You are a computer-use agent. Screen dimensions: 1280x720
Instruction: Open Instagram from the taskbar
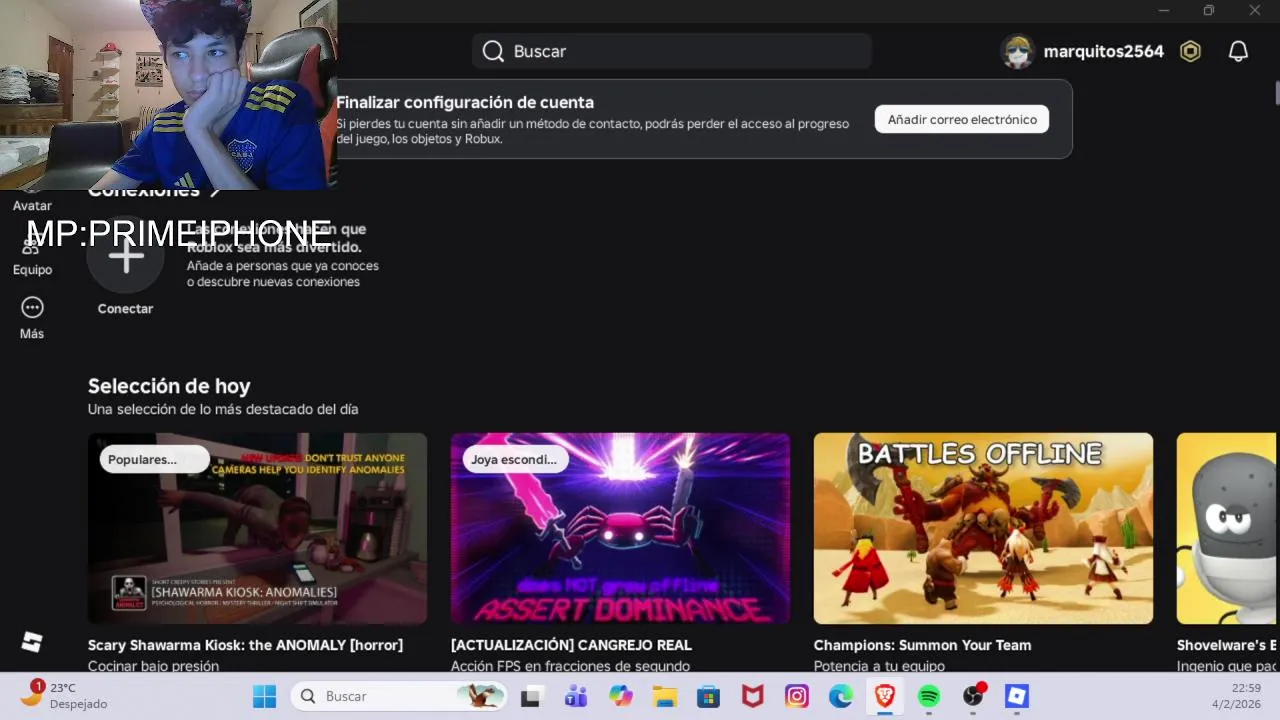point(797,696)
